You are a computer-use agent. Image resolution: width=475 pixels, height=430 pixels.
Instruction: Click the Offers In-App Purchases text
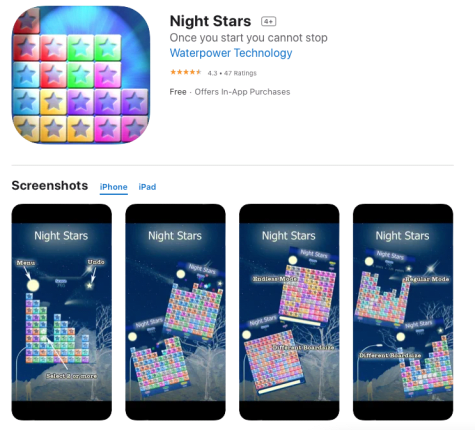(242, 92)
